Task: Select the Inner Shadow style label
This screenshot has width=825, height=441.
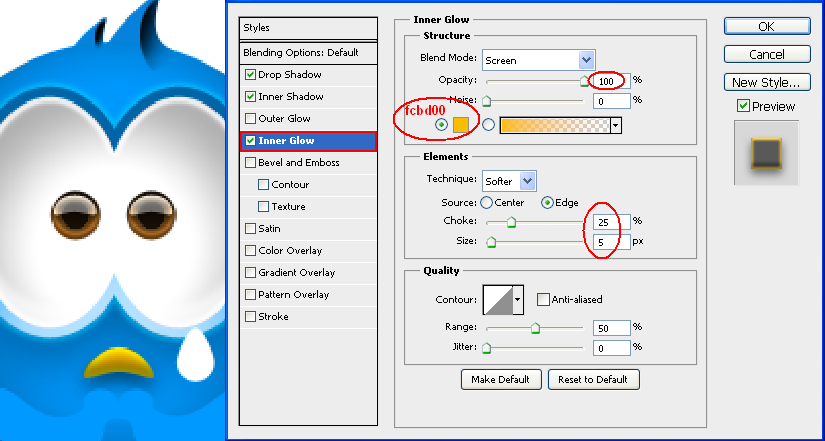Action: 290,97
